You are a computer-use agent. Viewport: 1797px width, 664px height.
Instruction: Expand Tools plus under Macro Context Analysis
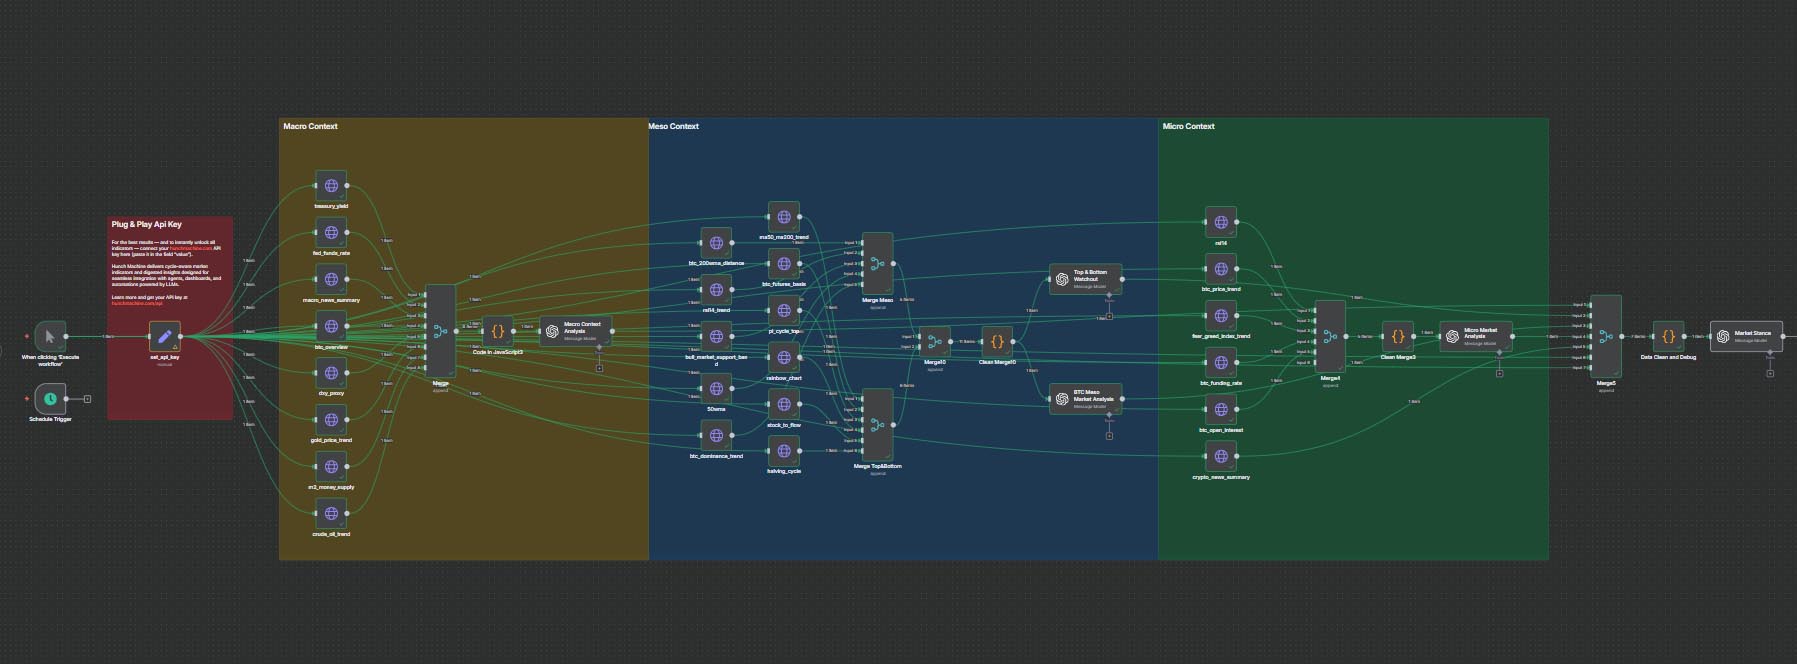(x=599, y=367)
